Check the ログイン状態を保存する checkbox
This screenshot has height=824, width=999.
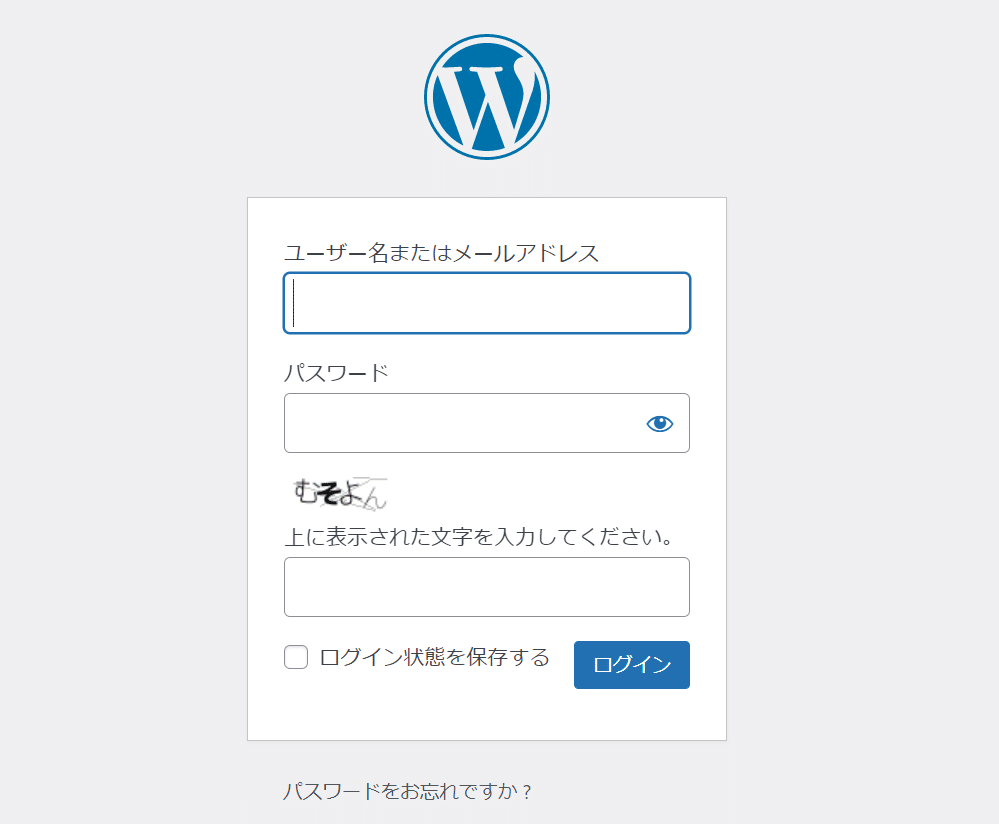(x=296, y=656)
